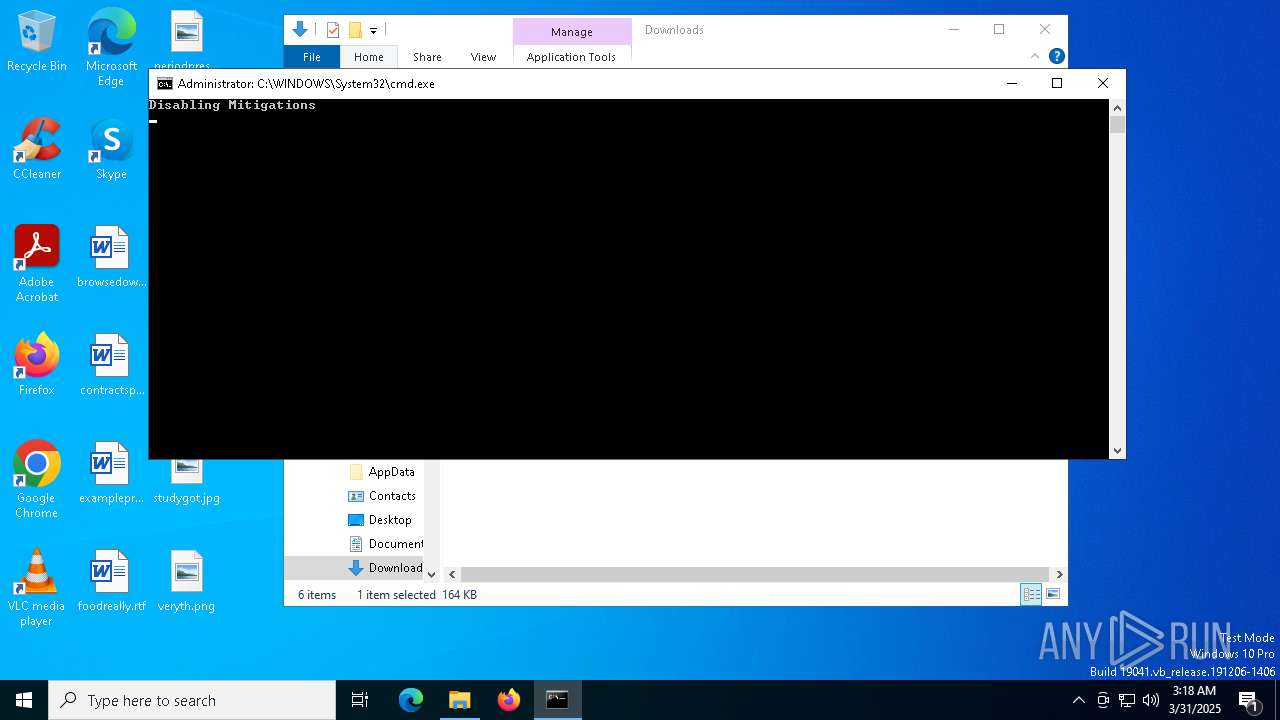Click the Manage contextual tab header

[572, 32]
